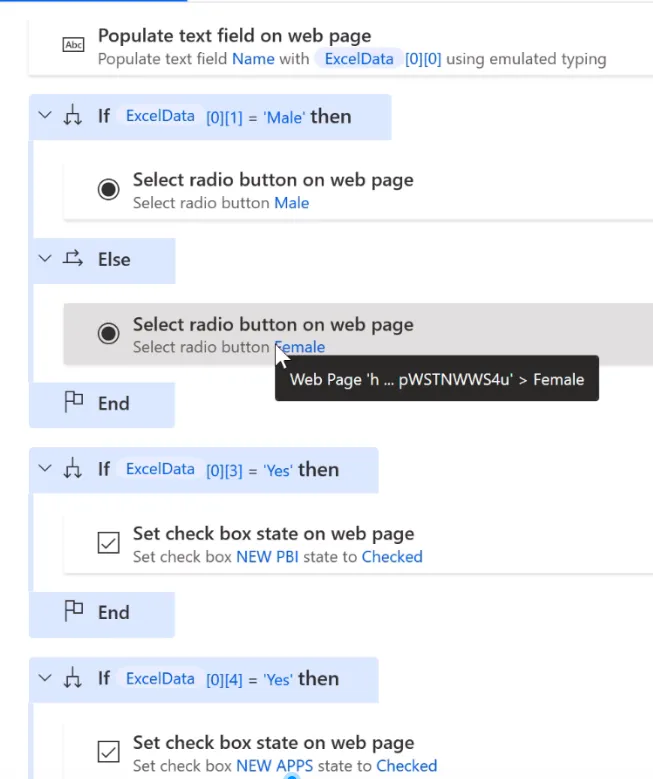Click the radio button icon of the Select Female action
This screenshot has width=653, height=779.
tap(108, 333)
